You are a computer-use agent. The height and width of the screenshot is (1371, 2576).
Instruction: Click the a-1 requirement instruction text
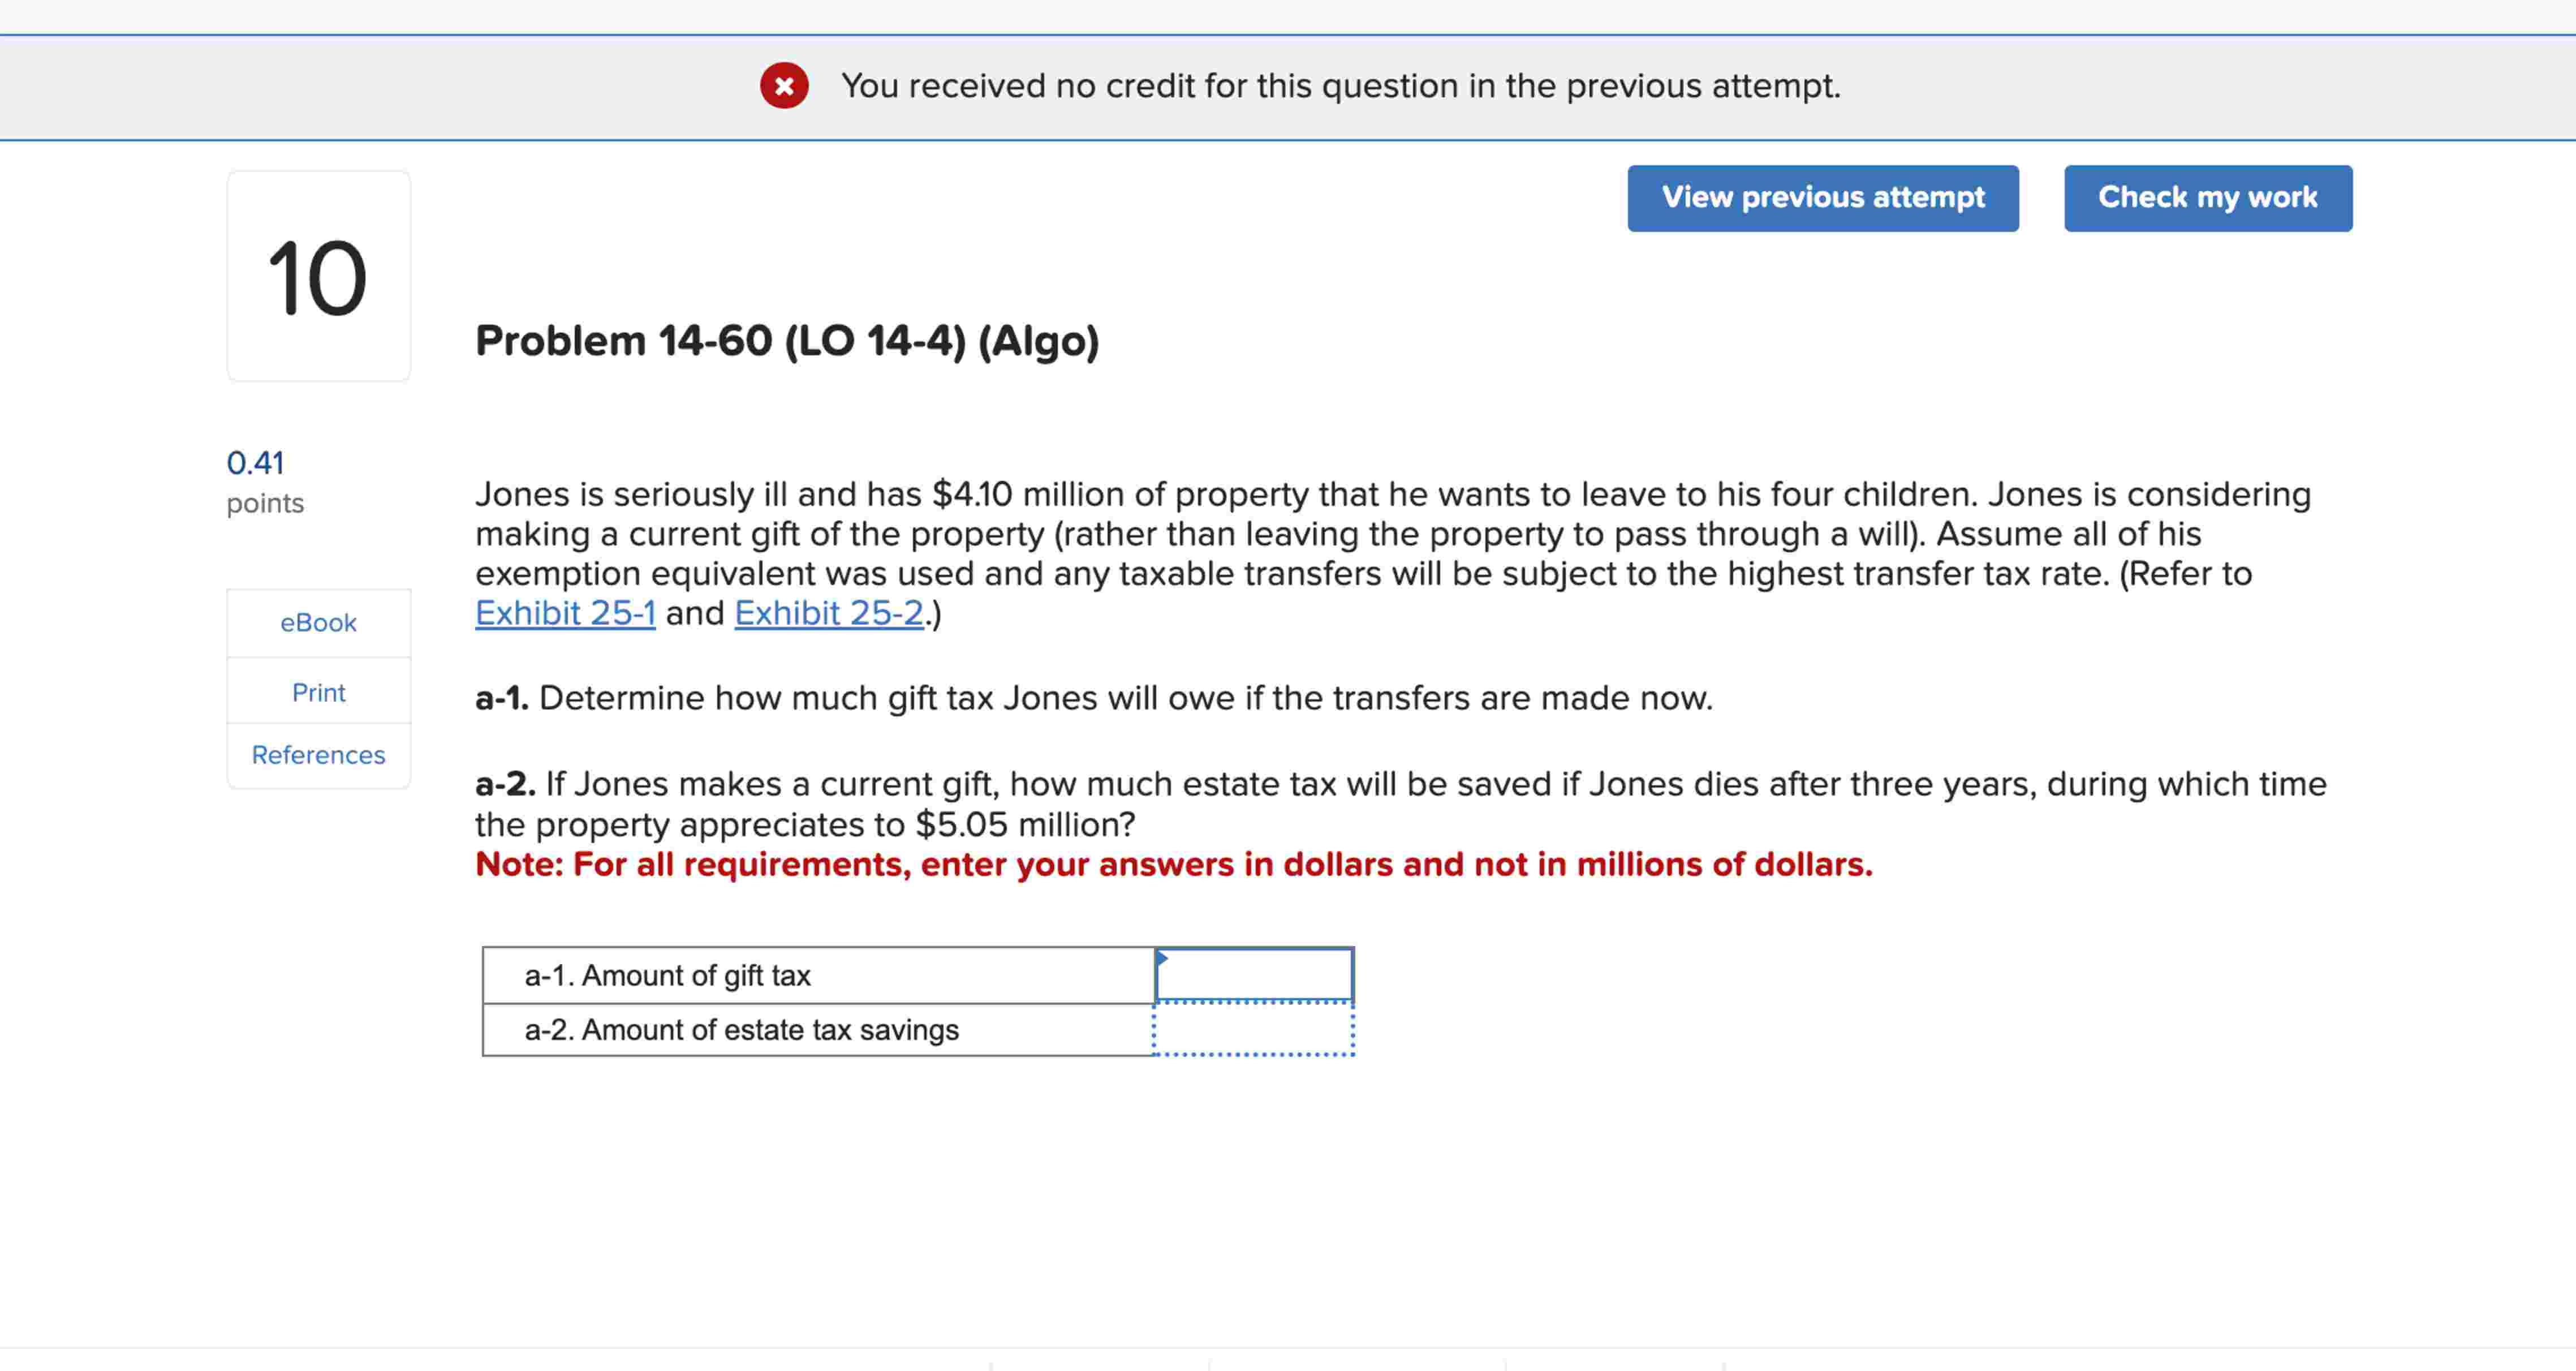point(1094,697)
